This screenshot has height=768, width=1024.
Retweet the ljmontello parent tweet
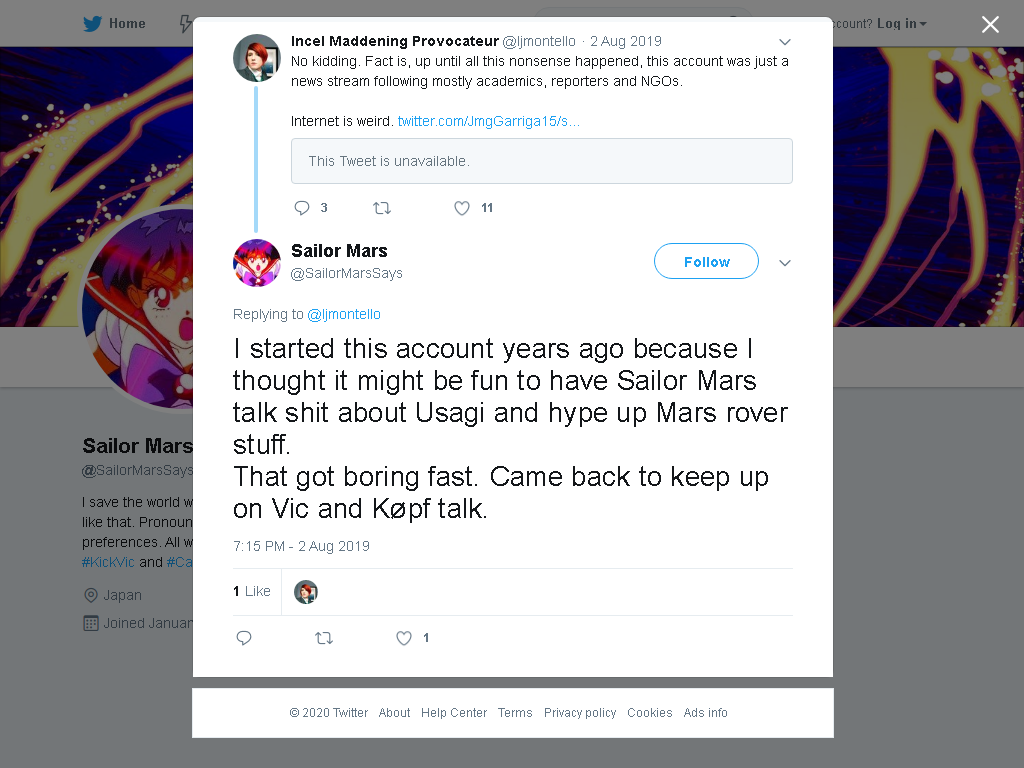point(381,208)
